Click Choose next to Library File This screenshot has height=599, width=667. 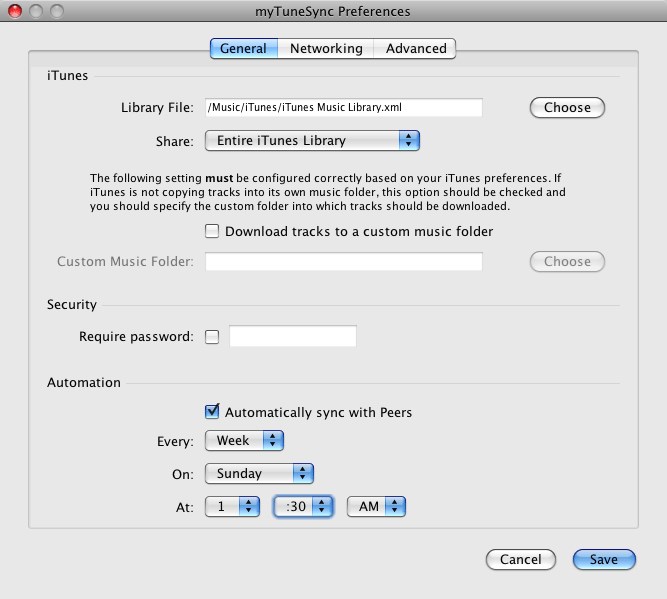(x=567, y=108)
